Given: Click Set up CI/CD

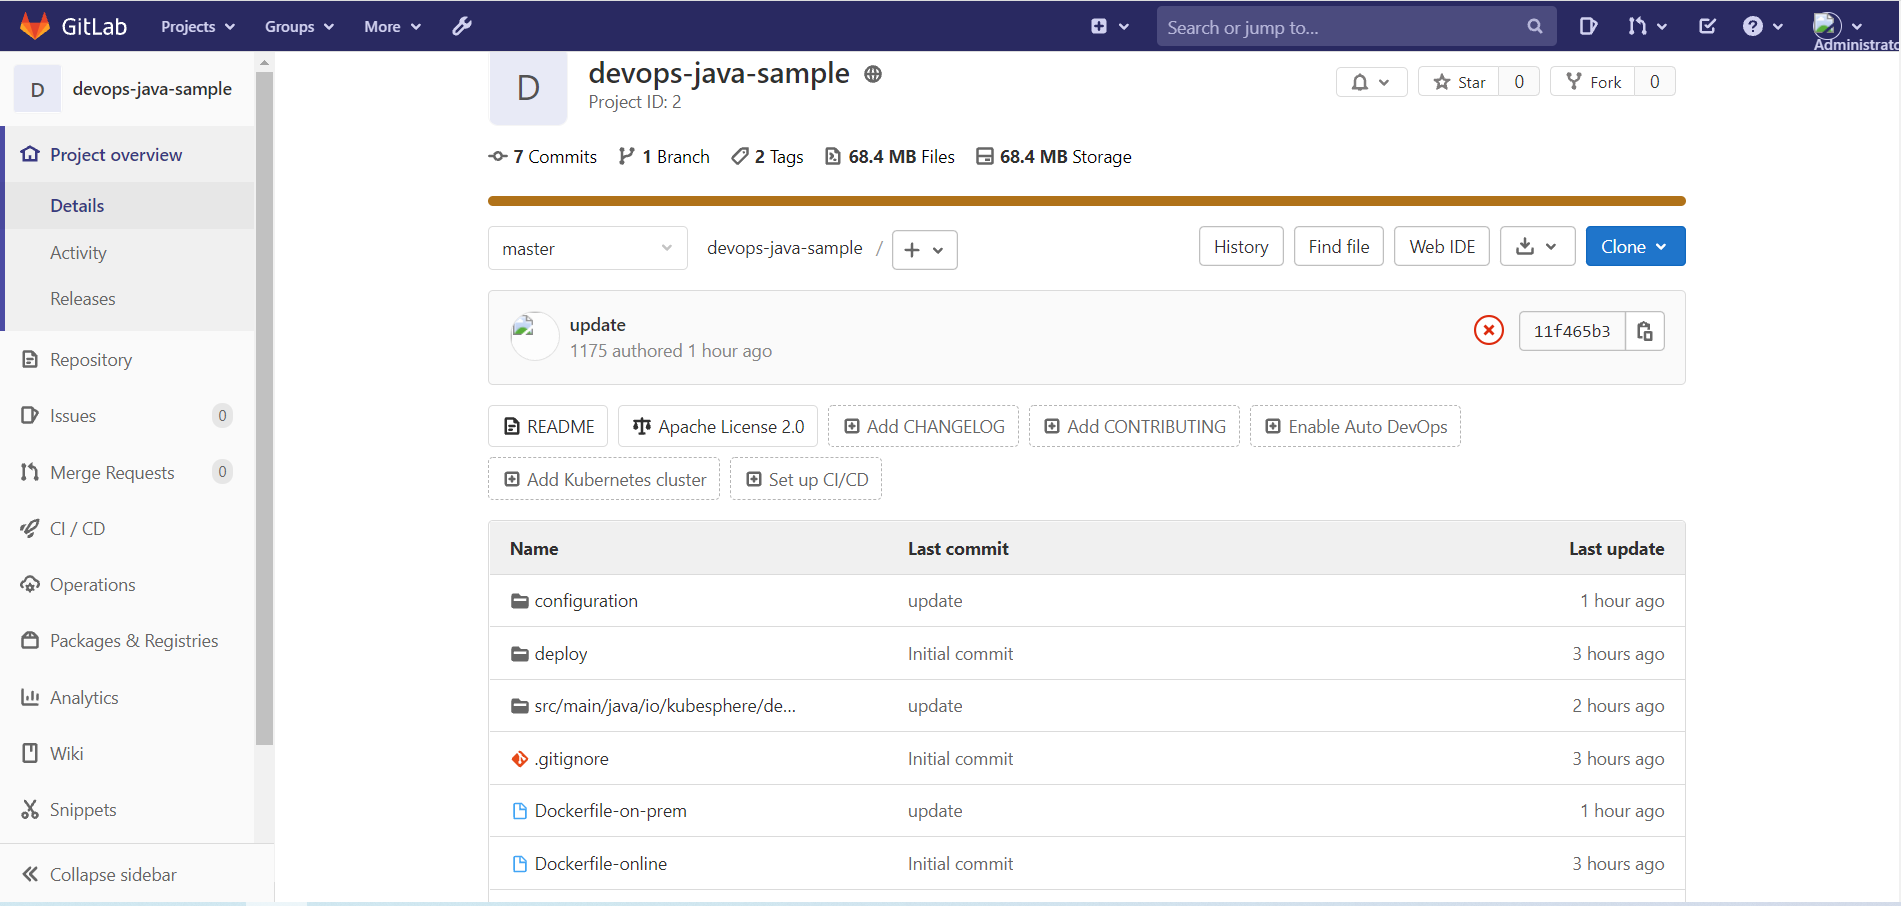Looking at the screenshot, I should tap(806, 479).
